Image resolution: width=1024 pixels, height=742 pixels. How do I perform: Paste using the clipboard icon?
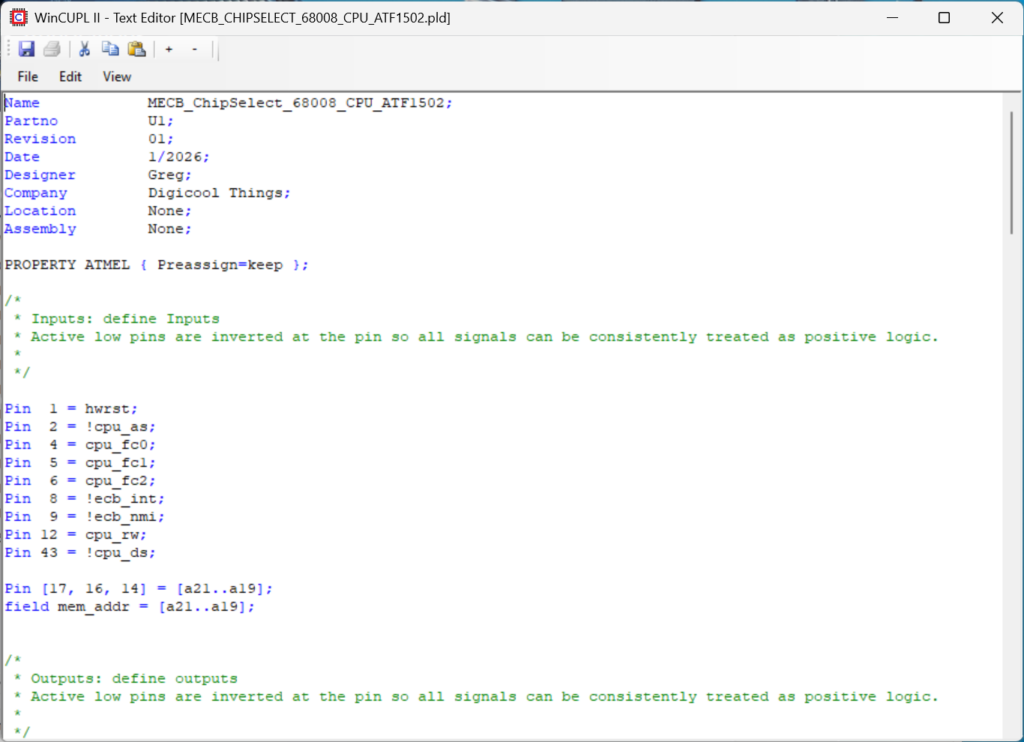point(136,49)
